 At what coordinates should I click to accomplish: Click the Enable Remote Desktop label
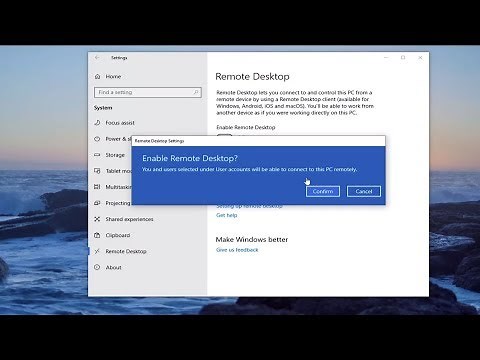click(x=246, y=127)
